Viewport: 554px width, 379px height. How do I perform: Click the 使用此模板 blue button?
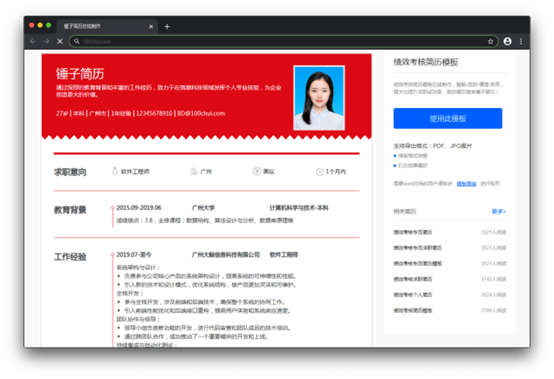click(x=448, y=118)
